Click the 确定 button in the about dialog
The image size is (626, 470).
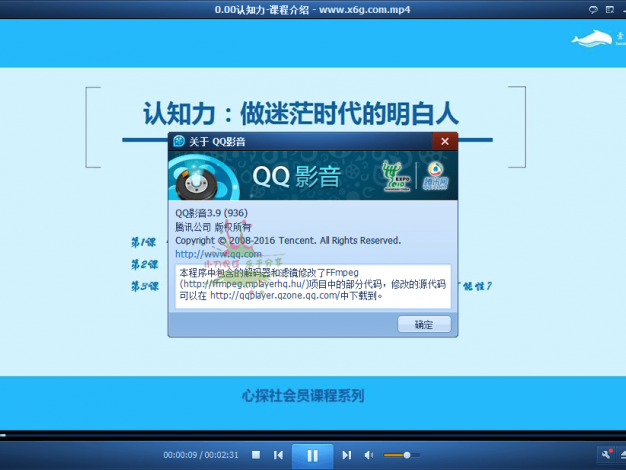coord(424,324)
